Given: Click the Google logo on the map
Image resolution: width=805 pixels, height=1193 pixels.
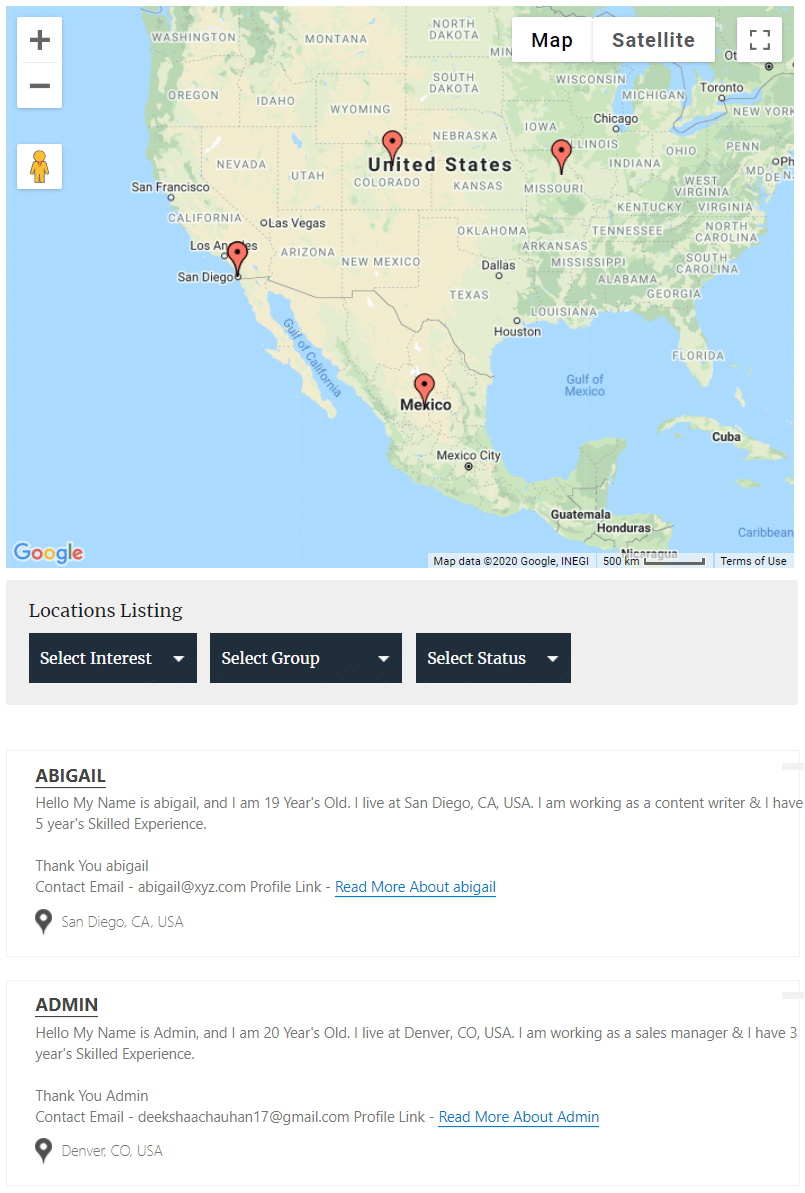Looking at the screenshot, I should (47, 551).
